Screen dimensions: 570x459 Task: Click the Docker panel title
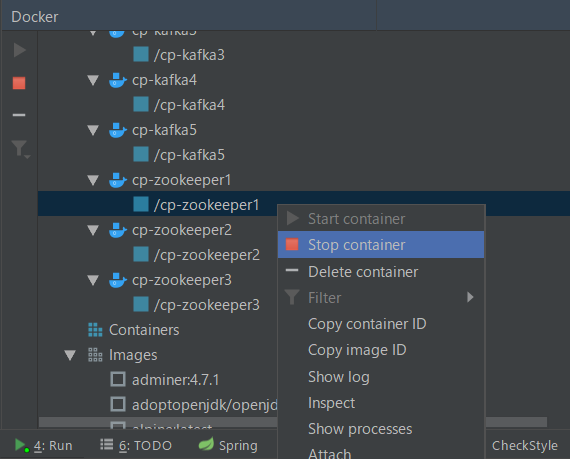point(35,17)
